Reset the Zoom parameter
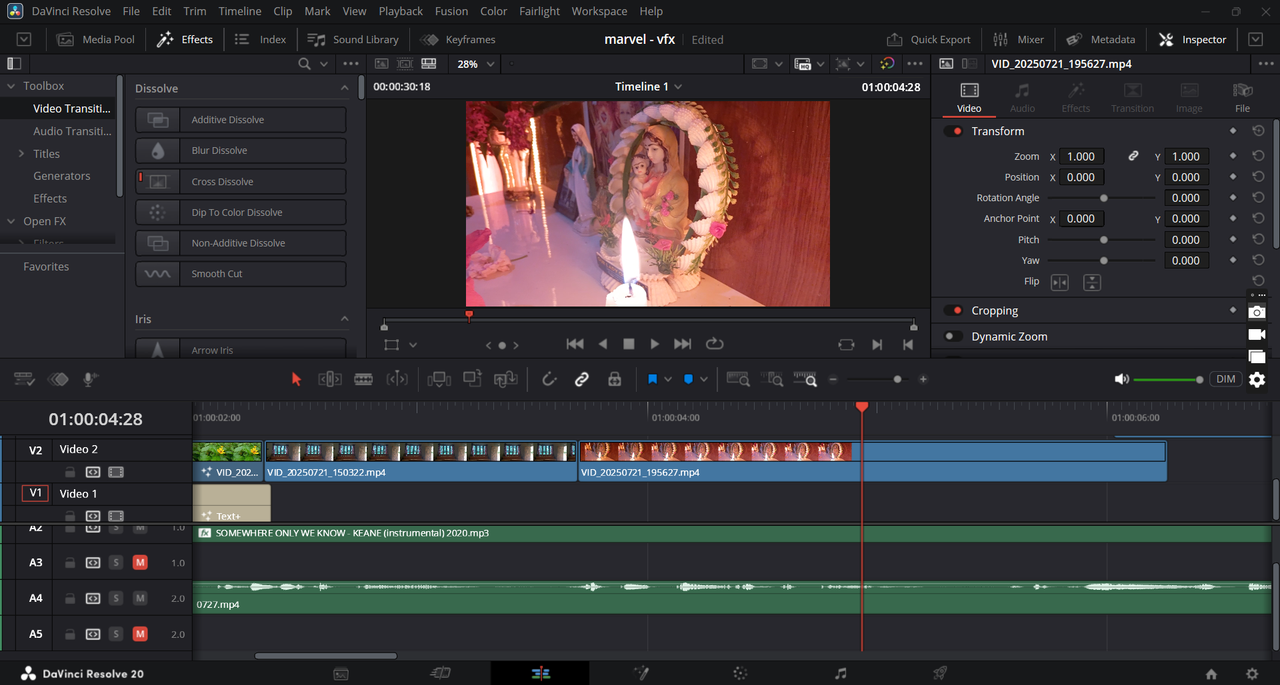 (1258, 156)
